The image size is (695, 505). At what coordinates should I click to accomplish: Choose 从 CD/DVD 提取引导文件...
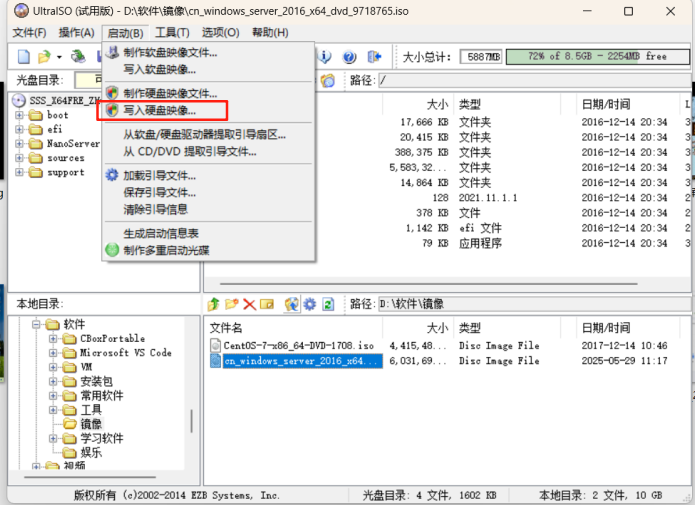click(x=208, y=151)
